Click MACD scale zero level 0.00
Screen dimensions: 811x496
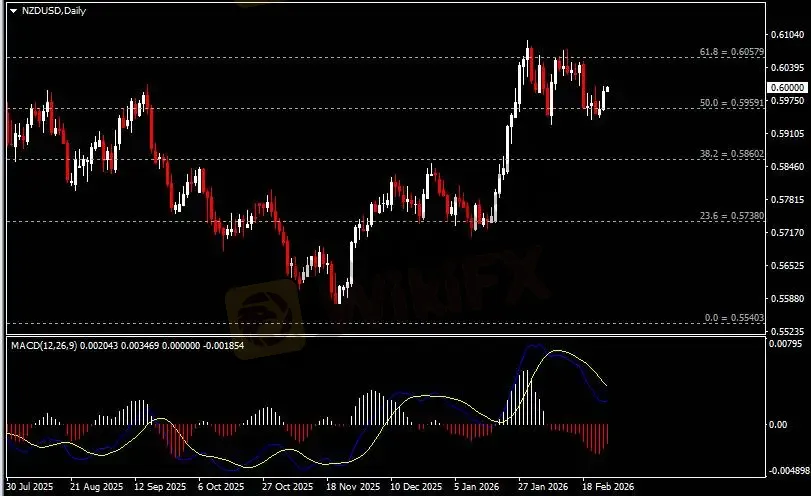[x=778, y=425]
